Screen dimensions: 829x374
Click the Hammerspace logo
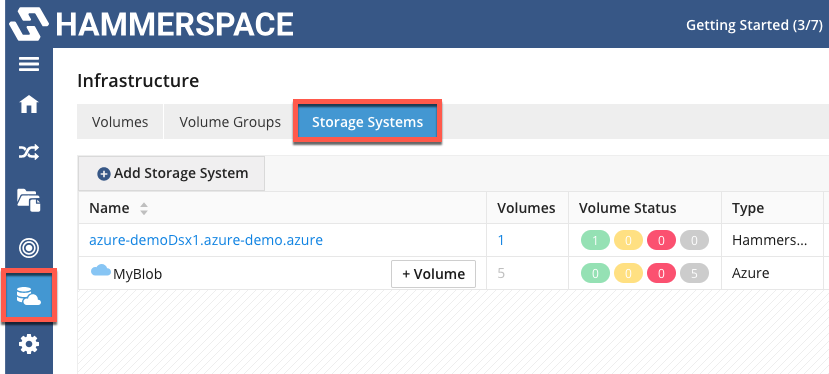(151, 24)
